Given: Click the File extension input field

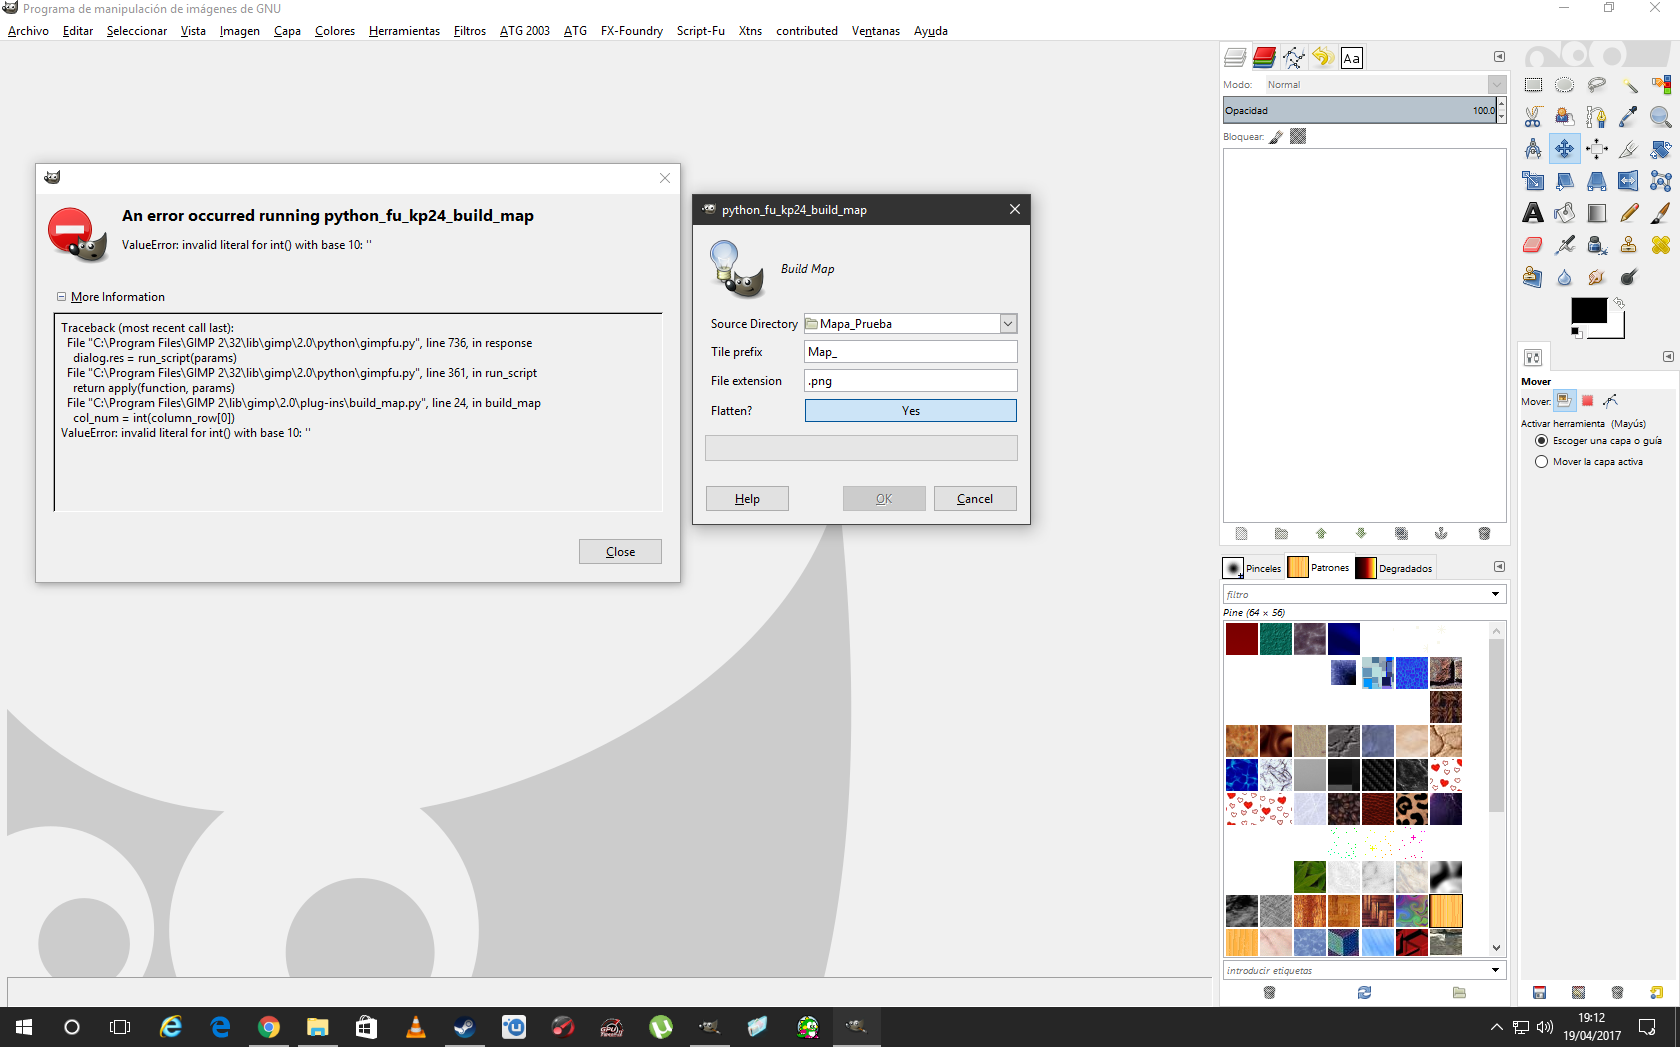Looking at the screenshot, I should (x=911, y=381).
